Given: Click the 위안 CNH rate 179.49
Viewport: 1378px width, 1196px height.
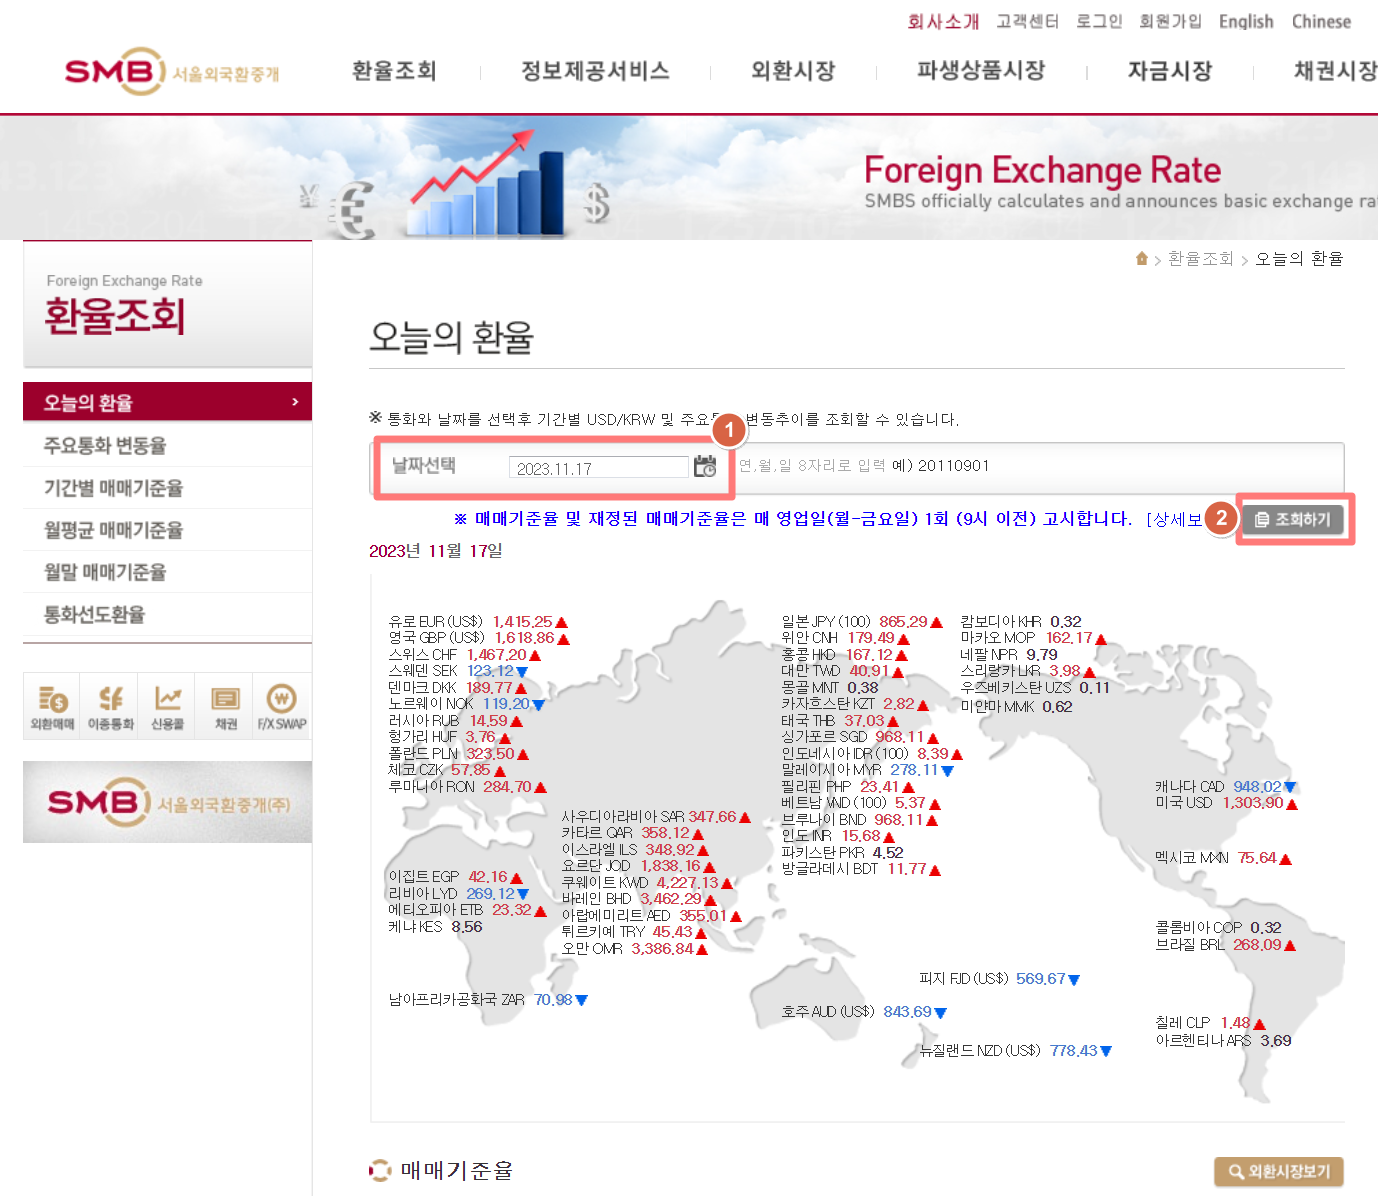Looking at the screenshot, I should point(871,638).
